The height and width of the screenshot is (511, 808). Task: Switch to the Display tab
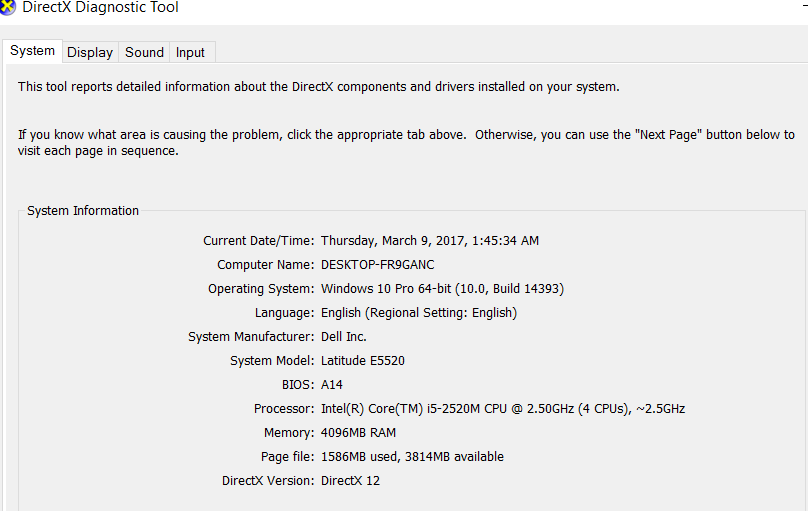pyautogui.click(x=90, y=52)
